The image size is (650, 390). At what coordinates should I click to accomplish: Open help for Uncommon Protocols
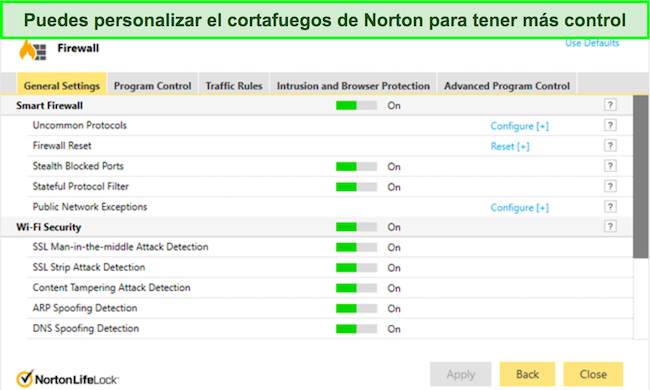point(610,125)
